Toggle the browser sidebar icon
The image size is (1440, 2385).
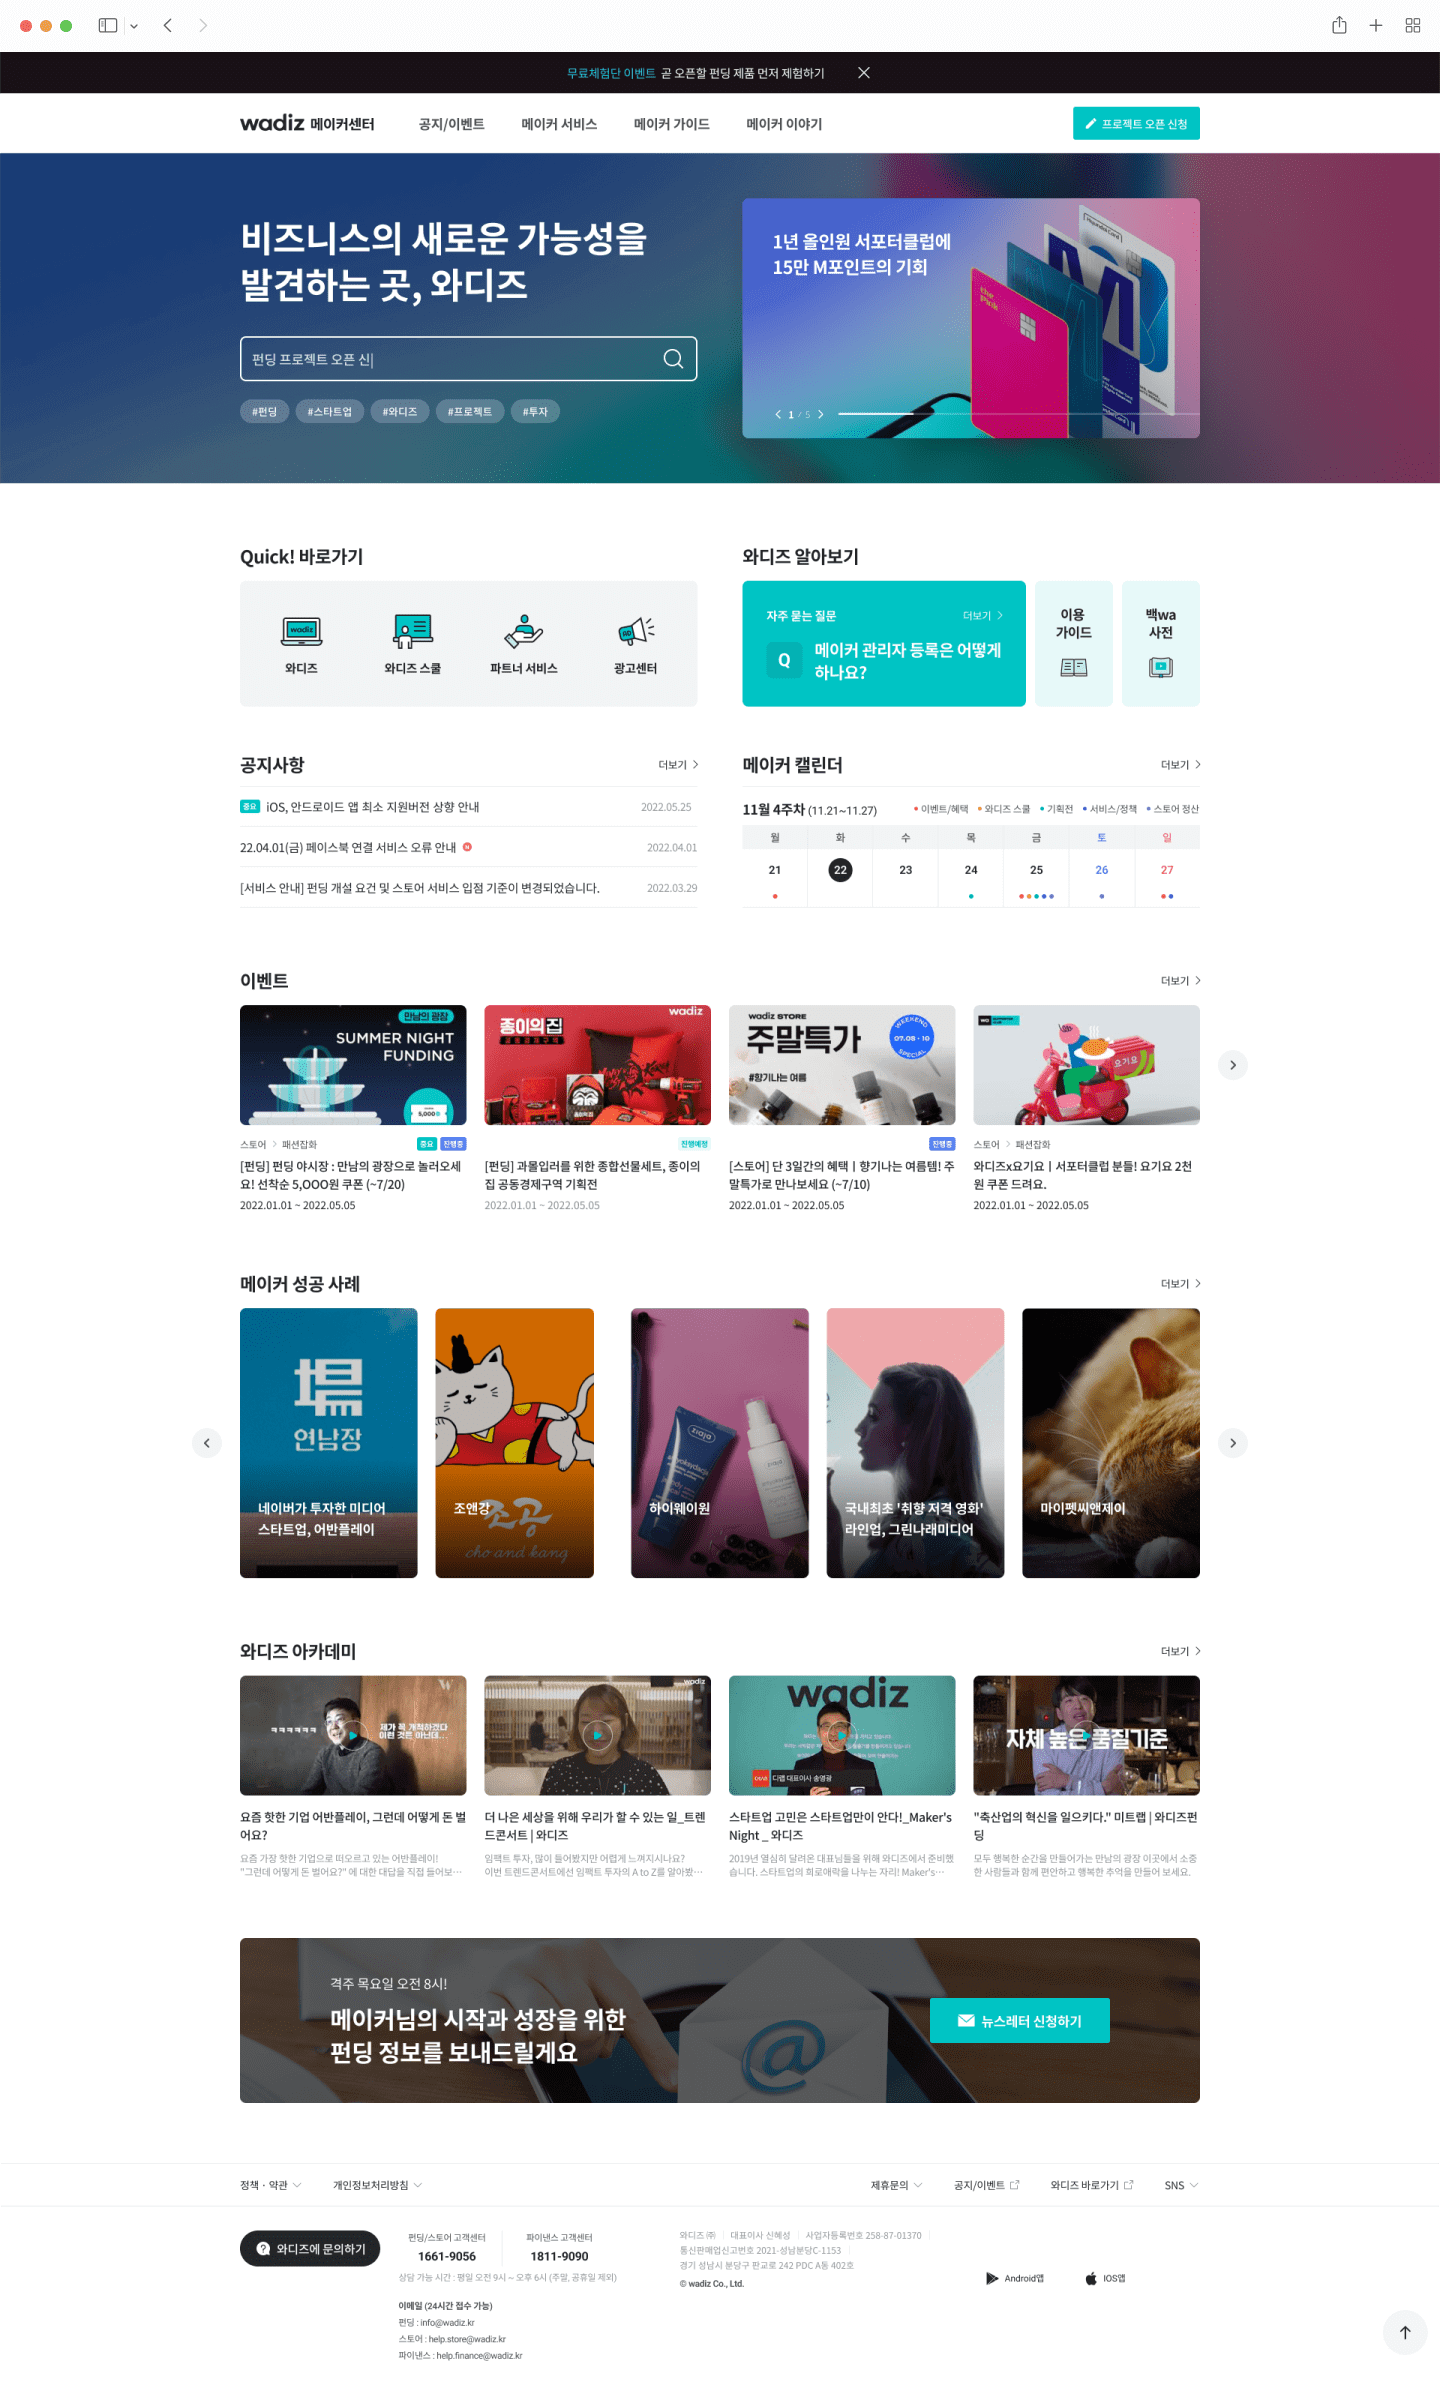tap(108, 25)
